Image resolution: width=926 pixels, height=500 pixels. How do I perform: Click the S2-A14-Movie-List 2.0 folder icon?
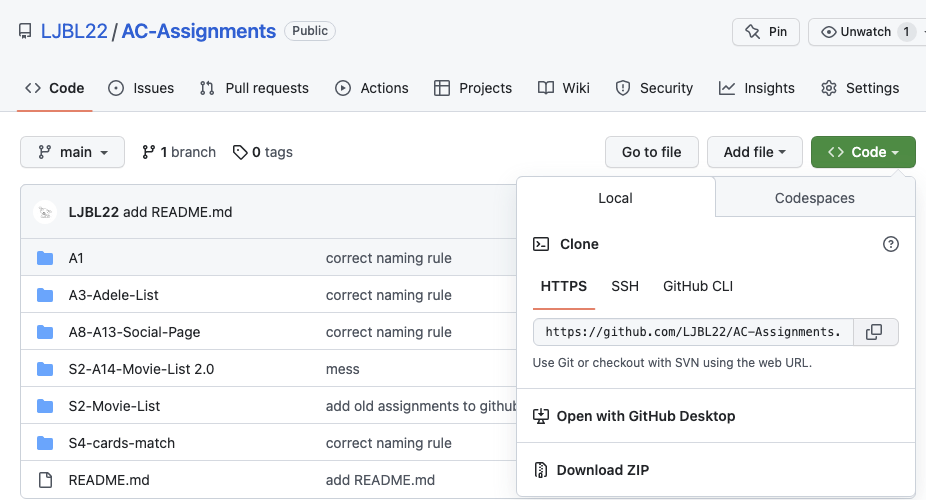point(45,369)
